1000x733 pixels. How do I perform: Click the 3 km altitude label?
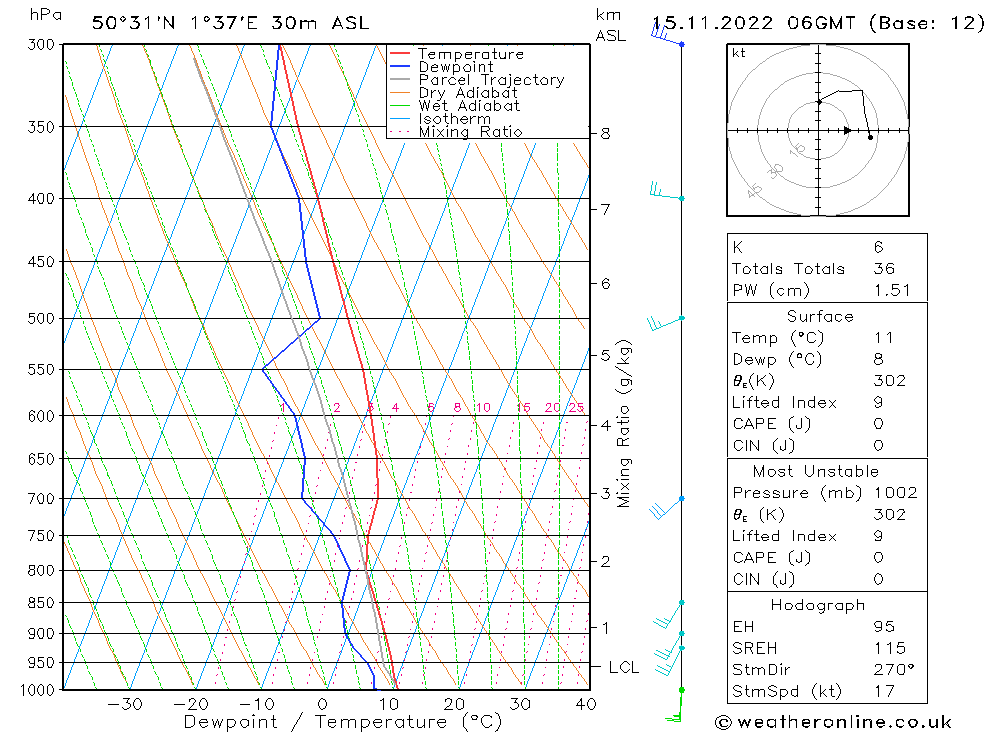pyautogui.click(x=605, y=493)
